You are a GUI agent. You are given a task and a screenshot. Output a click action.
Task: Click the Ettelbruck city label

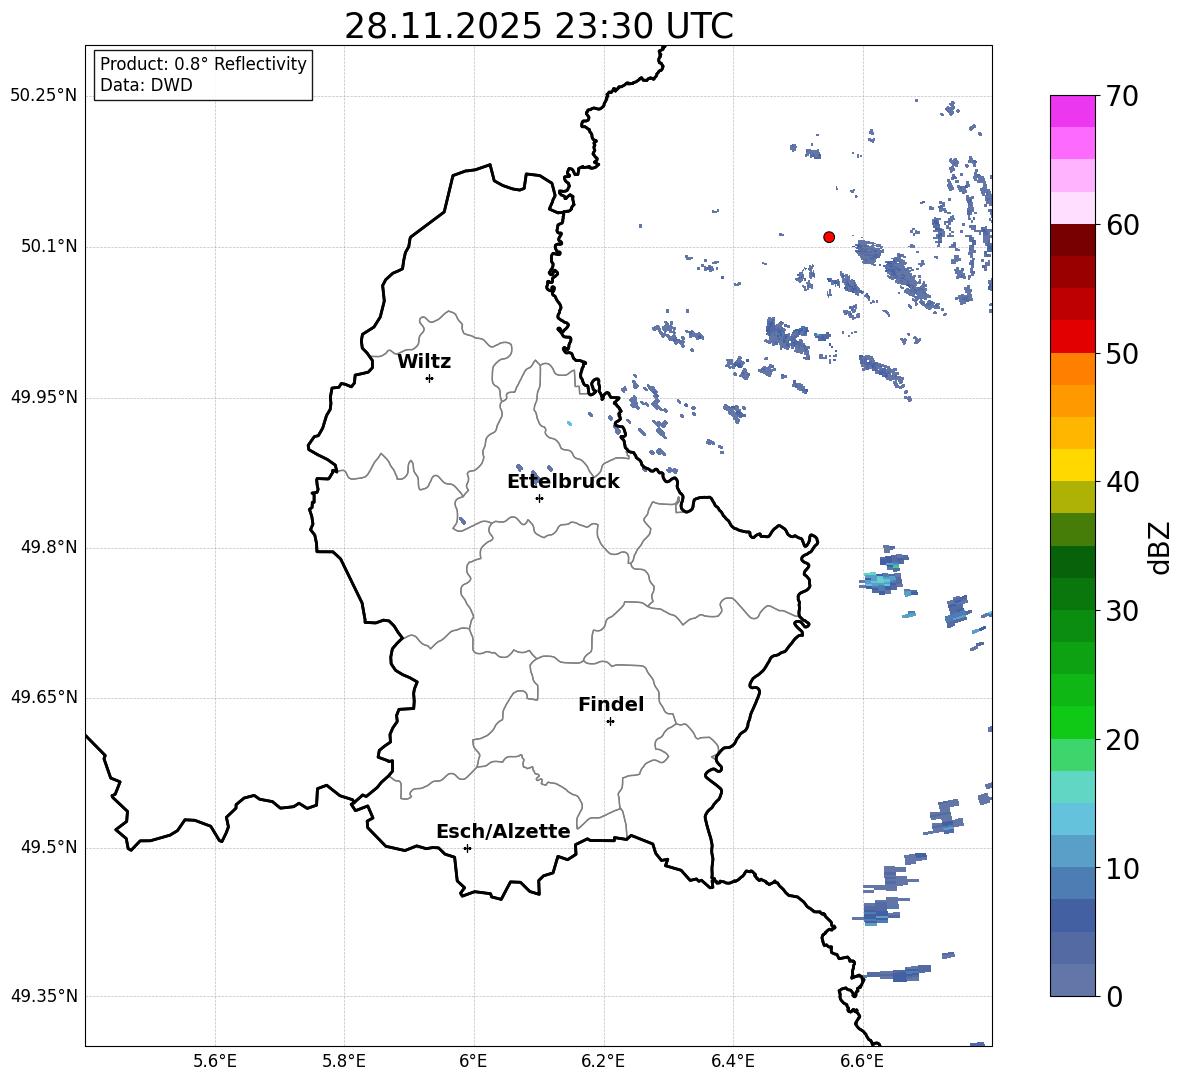563,482
